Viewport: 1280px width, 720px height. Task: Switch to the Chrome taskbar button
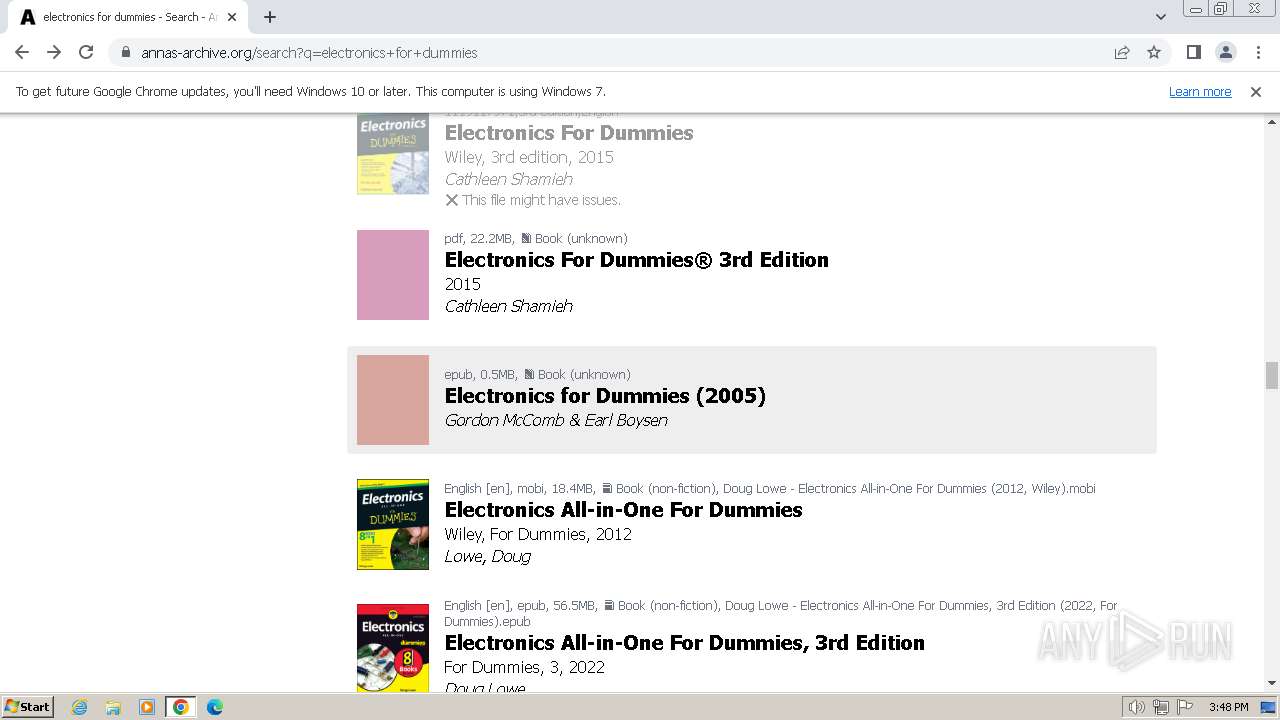coord(181,707)
